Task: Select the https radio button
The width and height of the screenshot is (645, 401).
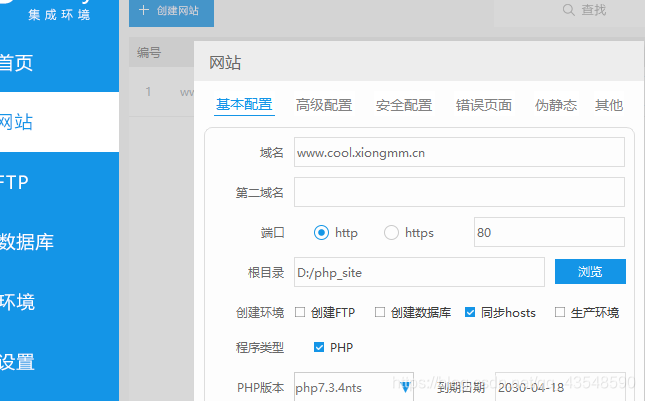Action: tap(391, 232)
